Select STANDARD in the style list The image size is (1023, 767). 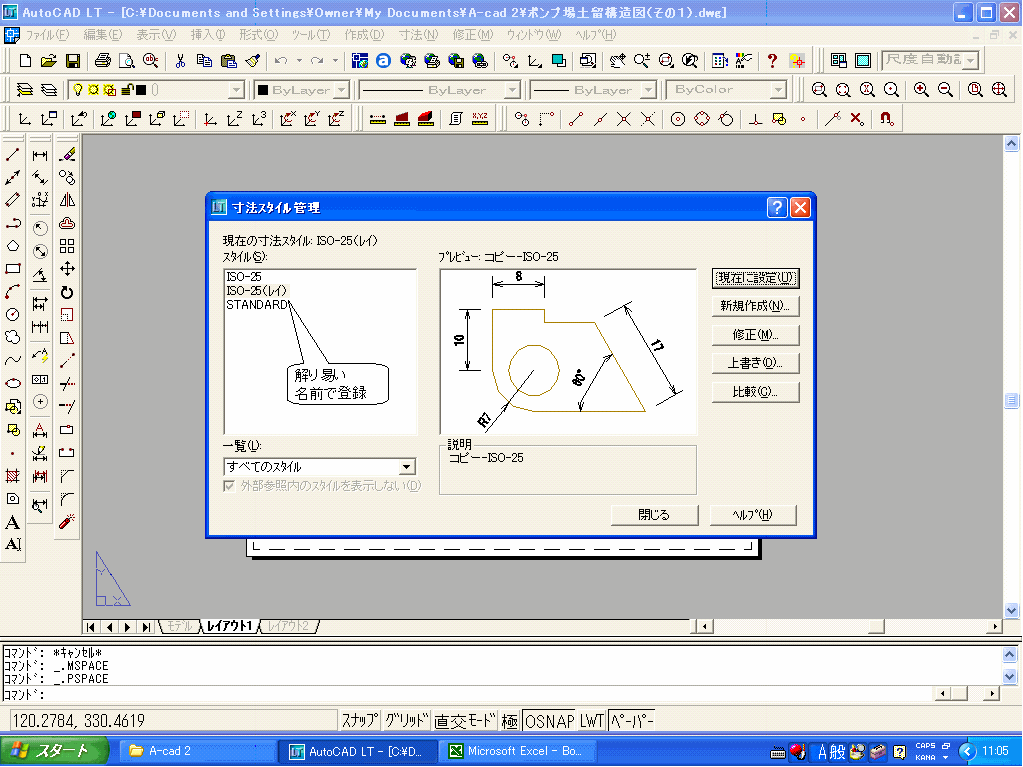tap(256, 305)
